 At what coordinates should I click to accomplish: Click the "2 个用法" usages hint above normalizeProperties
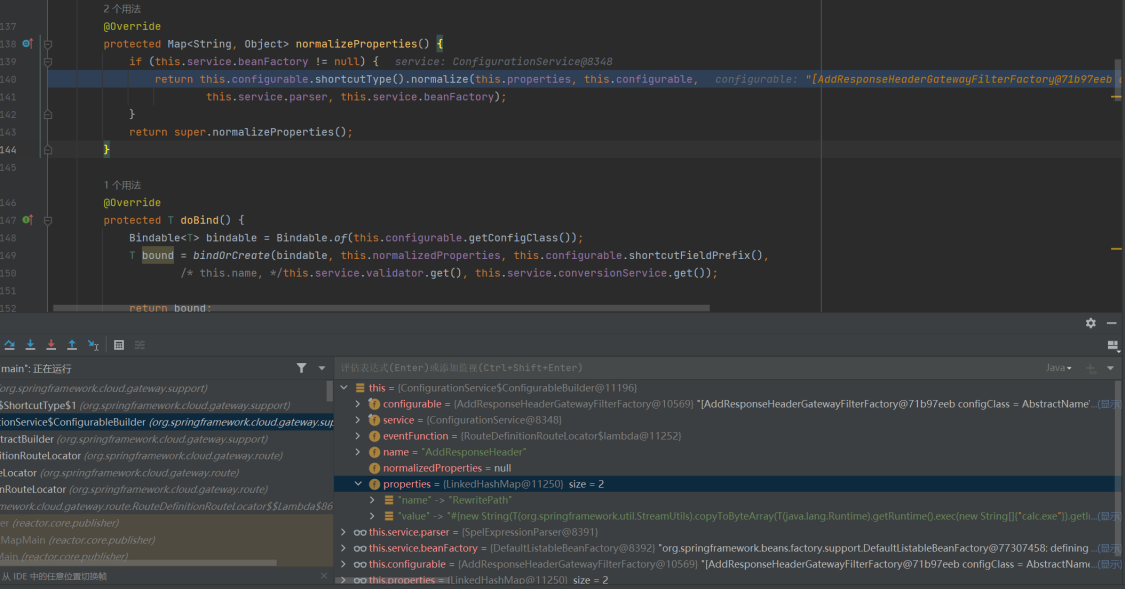pyautogui.click(x=122, y=9)
